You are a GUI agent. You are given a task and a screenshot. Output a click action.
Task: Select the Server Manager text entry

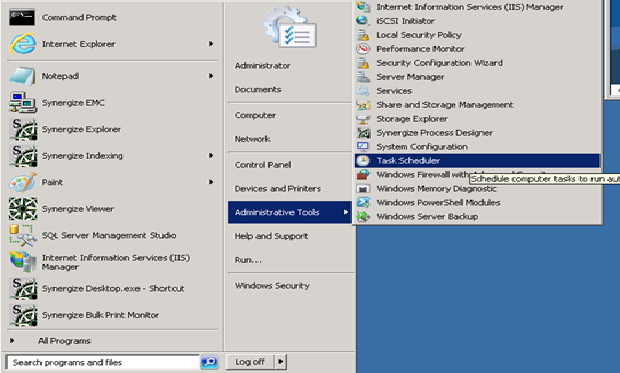pos(410,77)
